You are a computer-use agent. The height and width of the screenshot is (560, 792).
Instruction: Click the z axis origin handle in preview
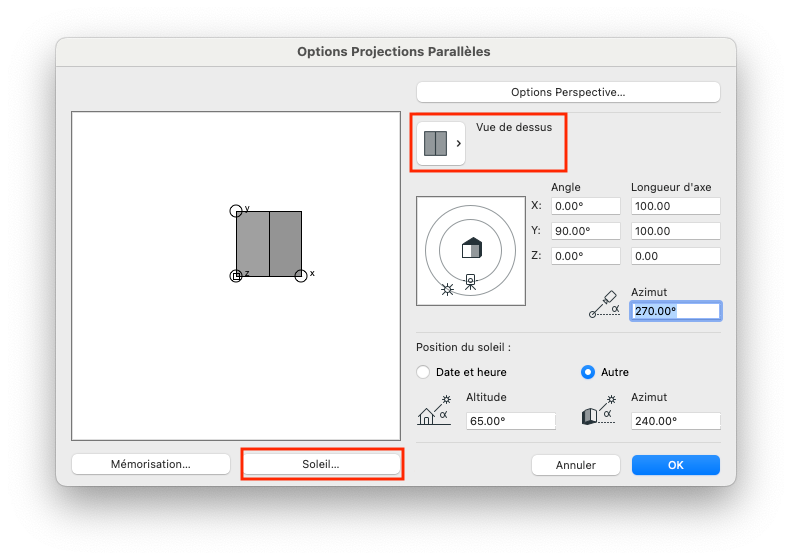coord(236,276)
